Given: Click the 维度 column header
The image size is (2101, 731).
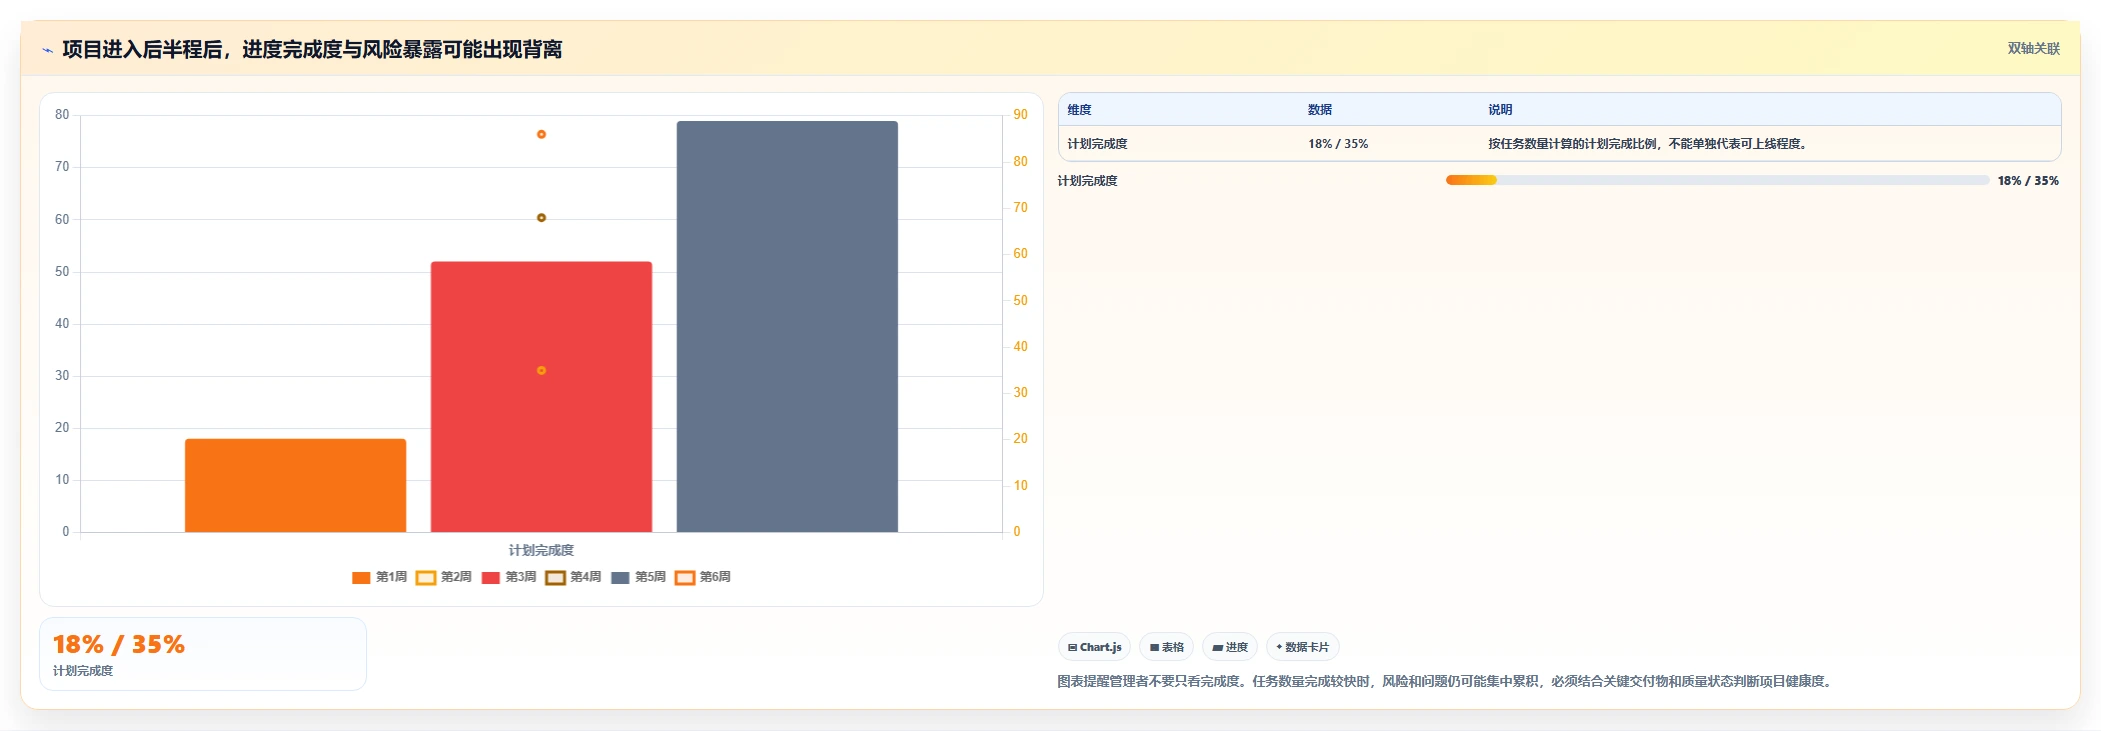Looking at the screenshot, I should coord(1079,110).
